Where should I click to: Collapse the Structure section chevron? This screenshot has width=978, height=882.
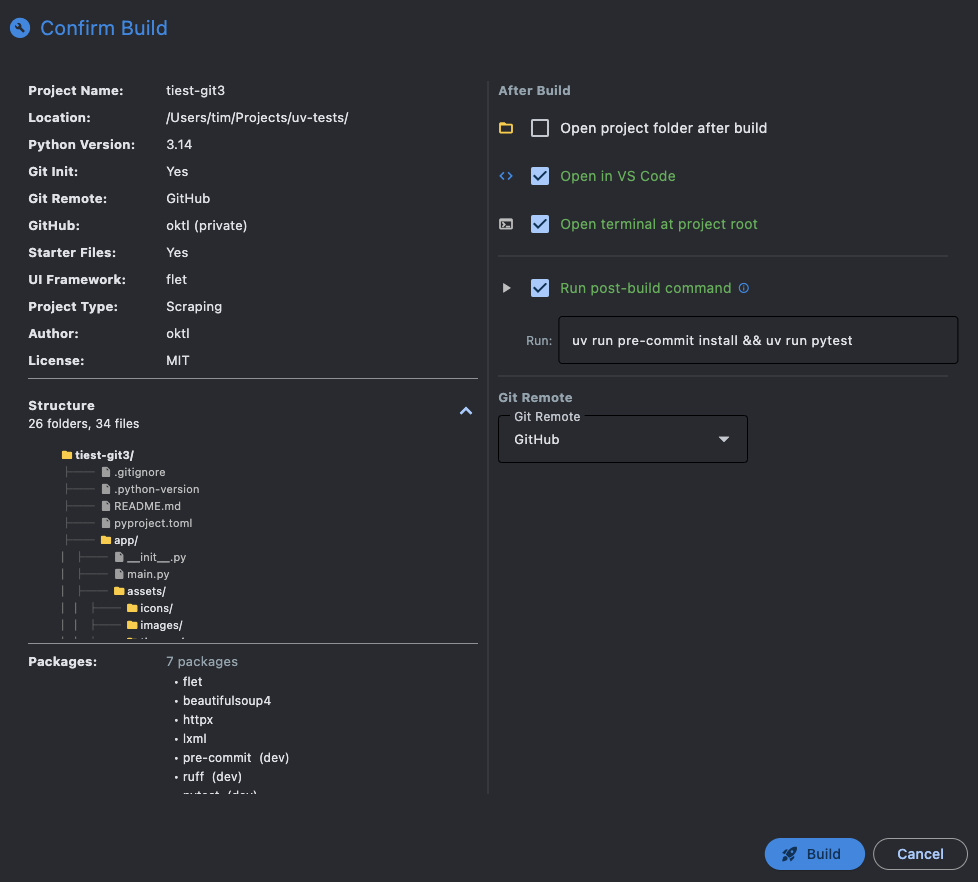pos(465,411)
